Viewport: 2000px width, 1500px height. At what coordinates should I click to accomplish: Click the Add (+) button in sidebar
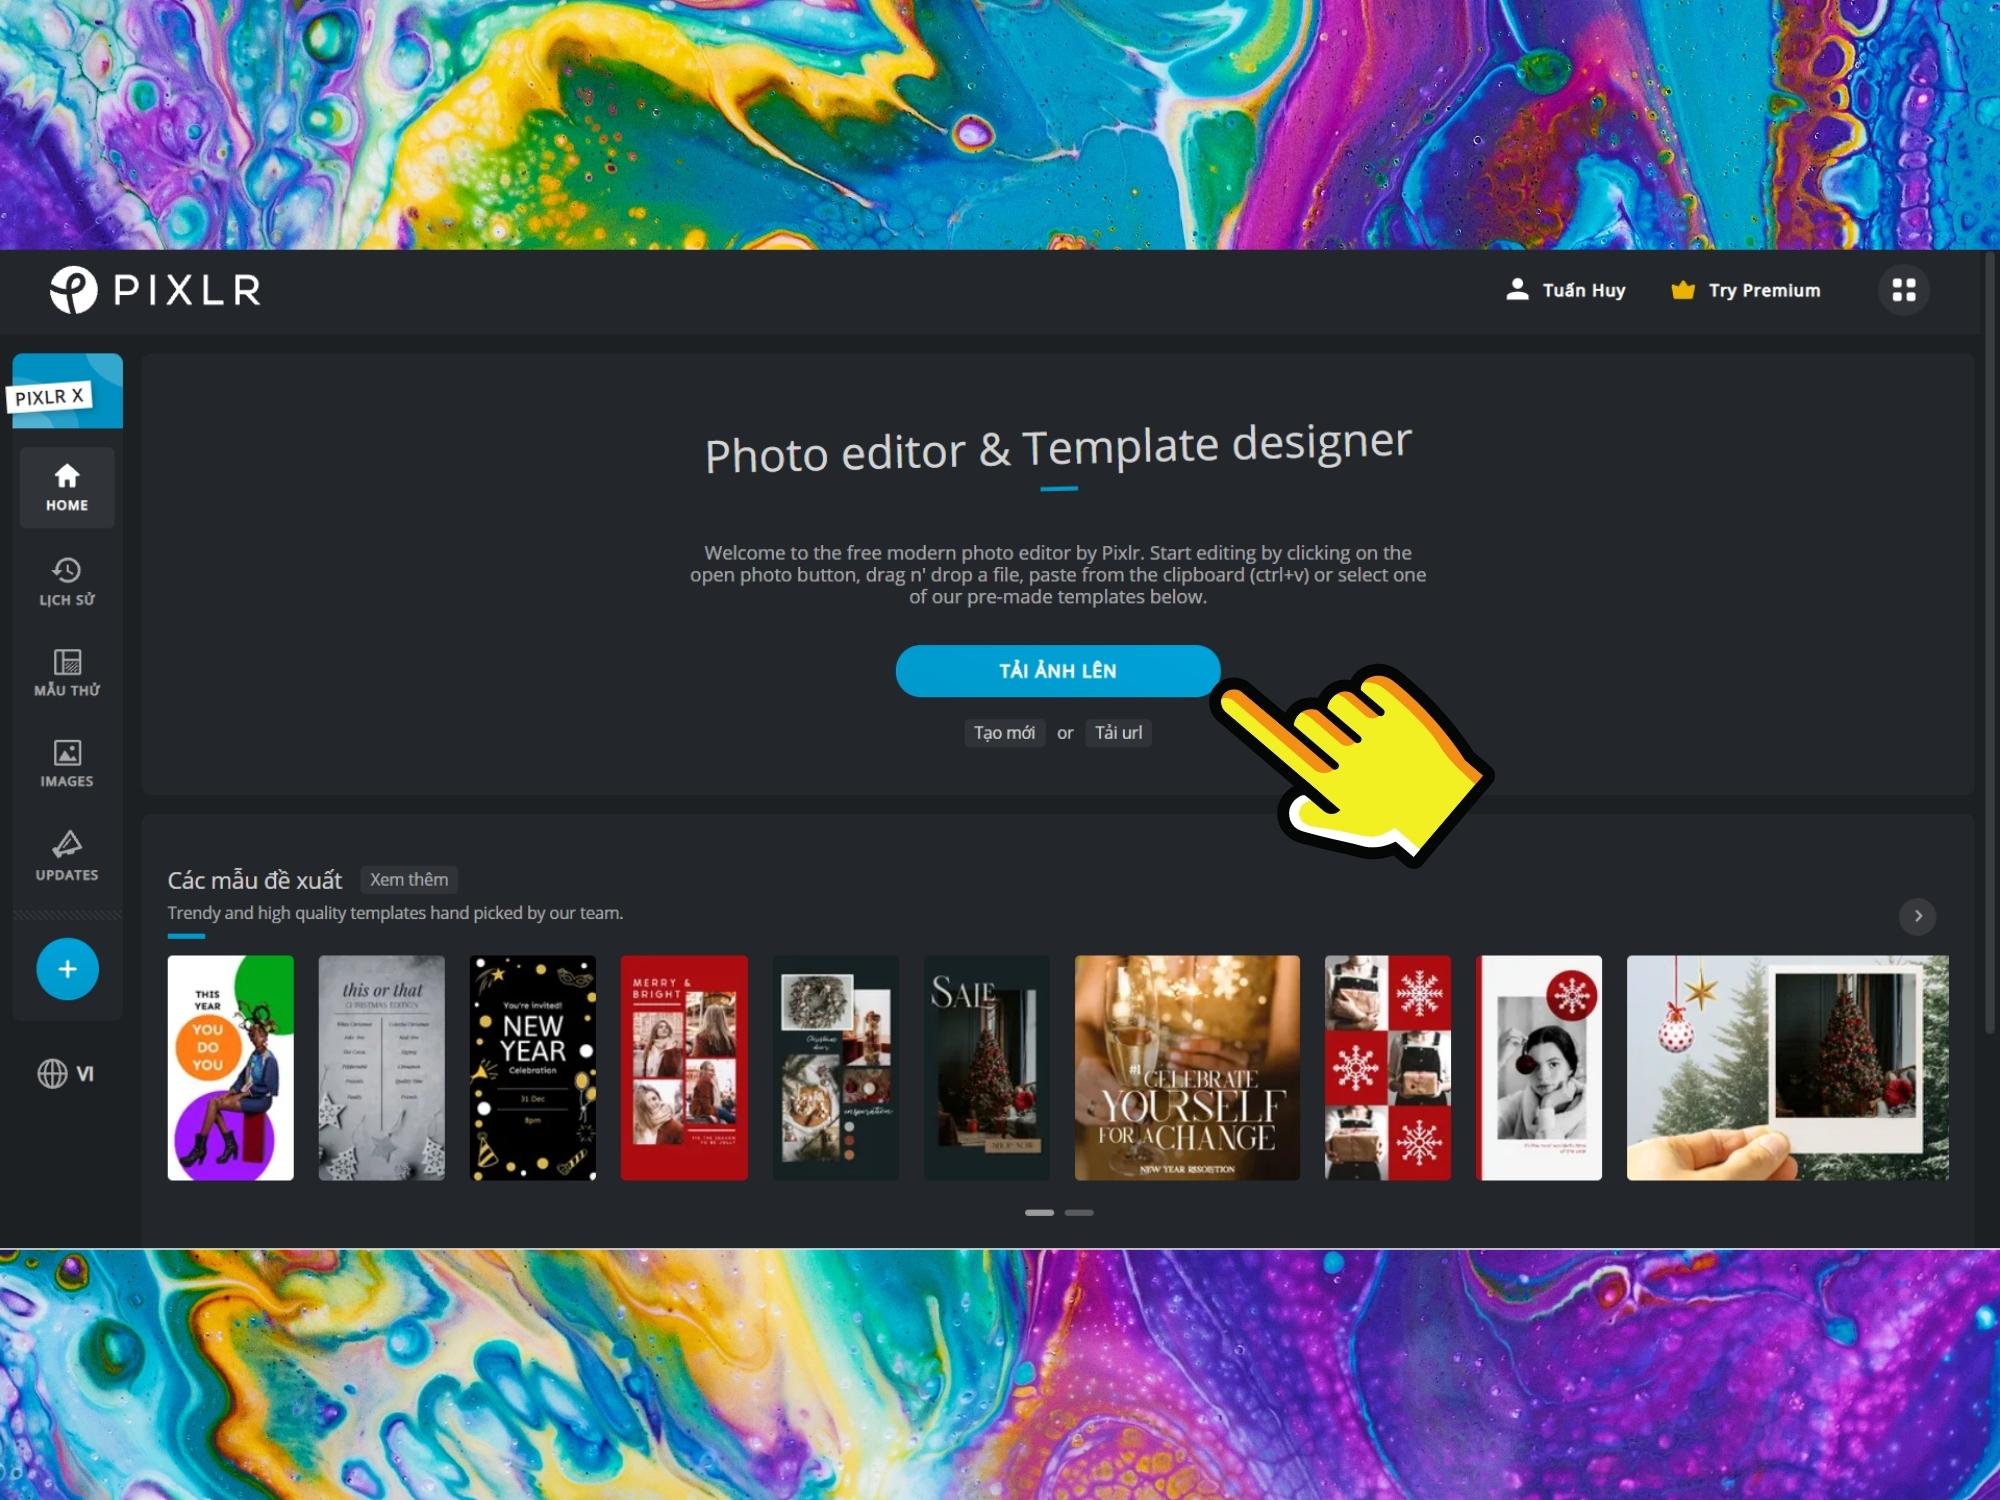66,969
